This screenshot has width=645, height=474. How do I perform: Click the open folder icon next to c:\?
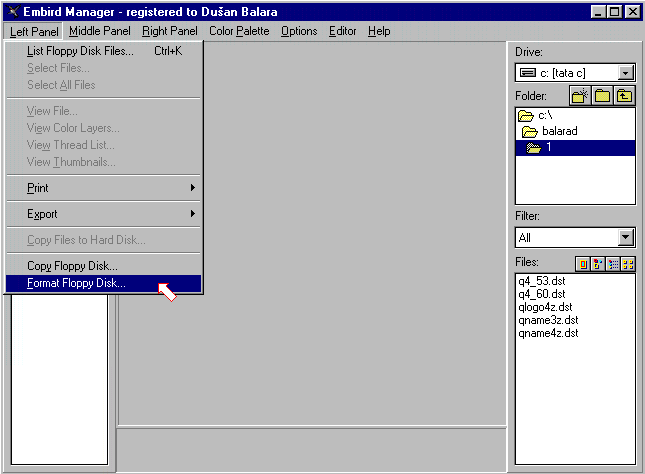[525, 116]
